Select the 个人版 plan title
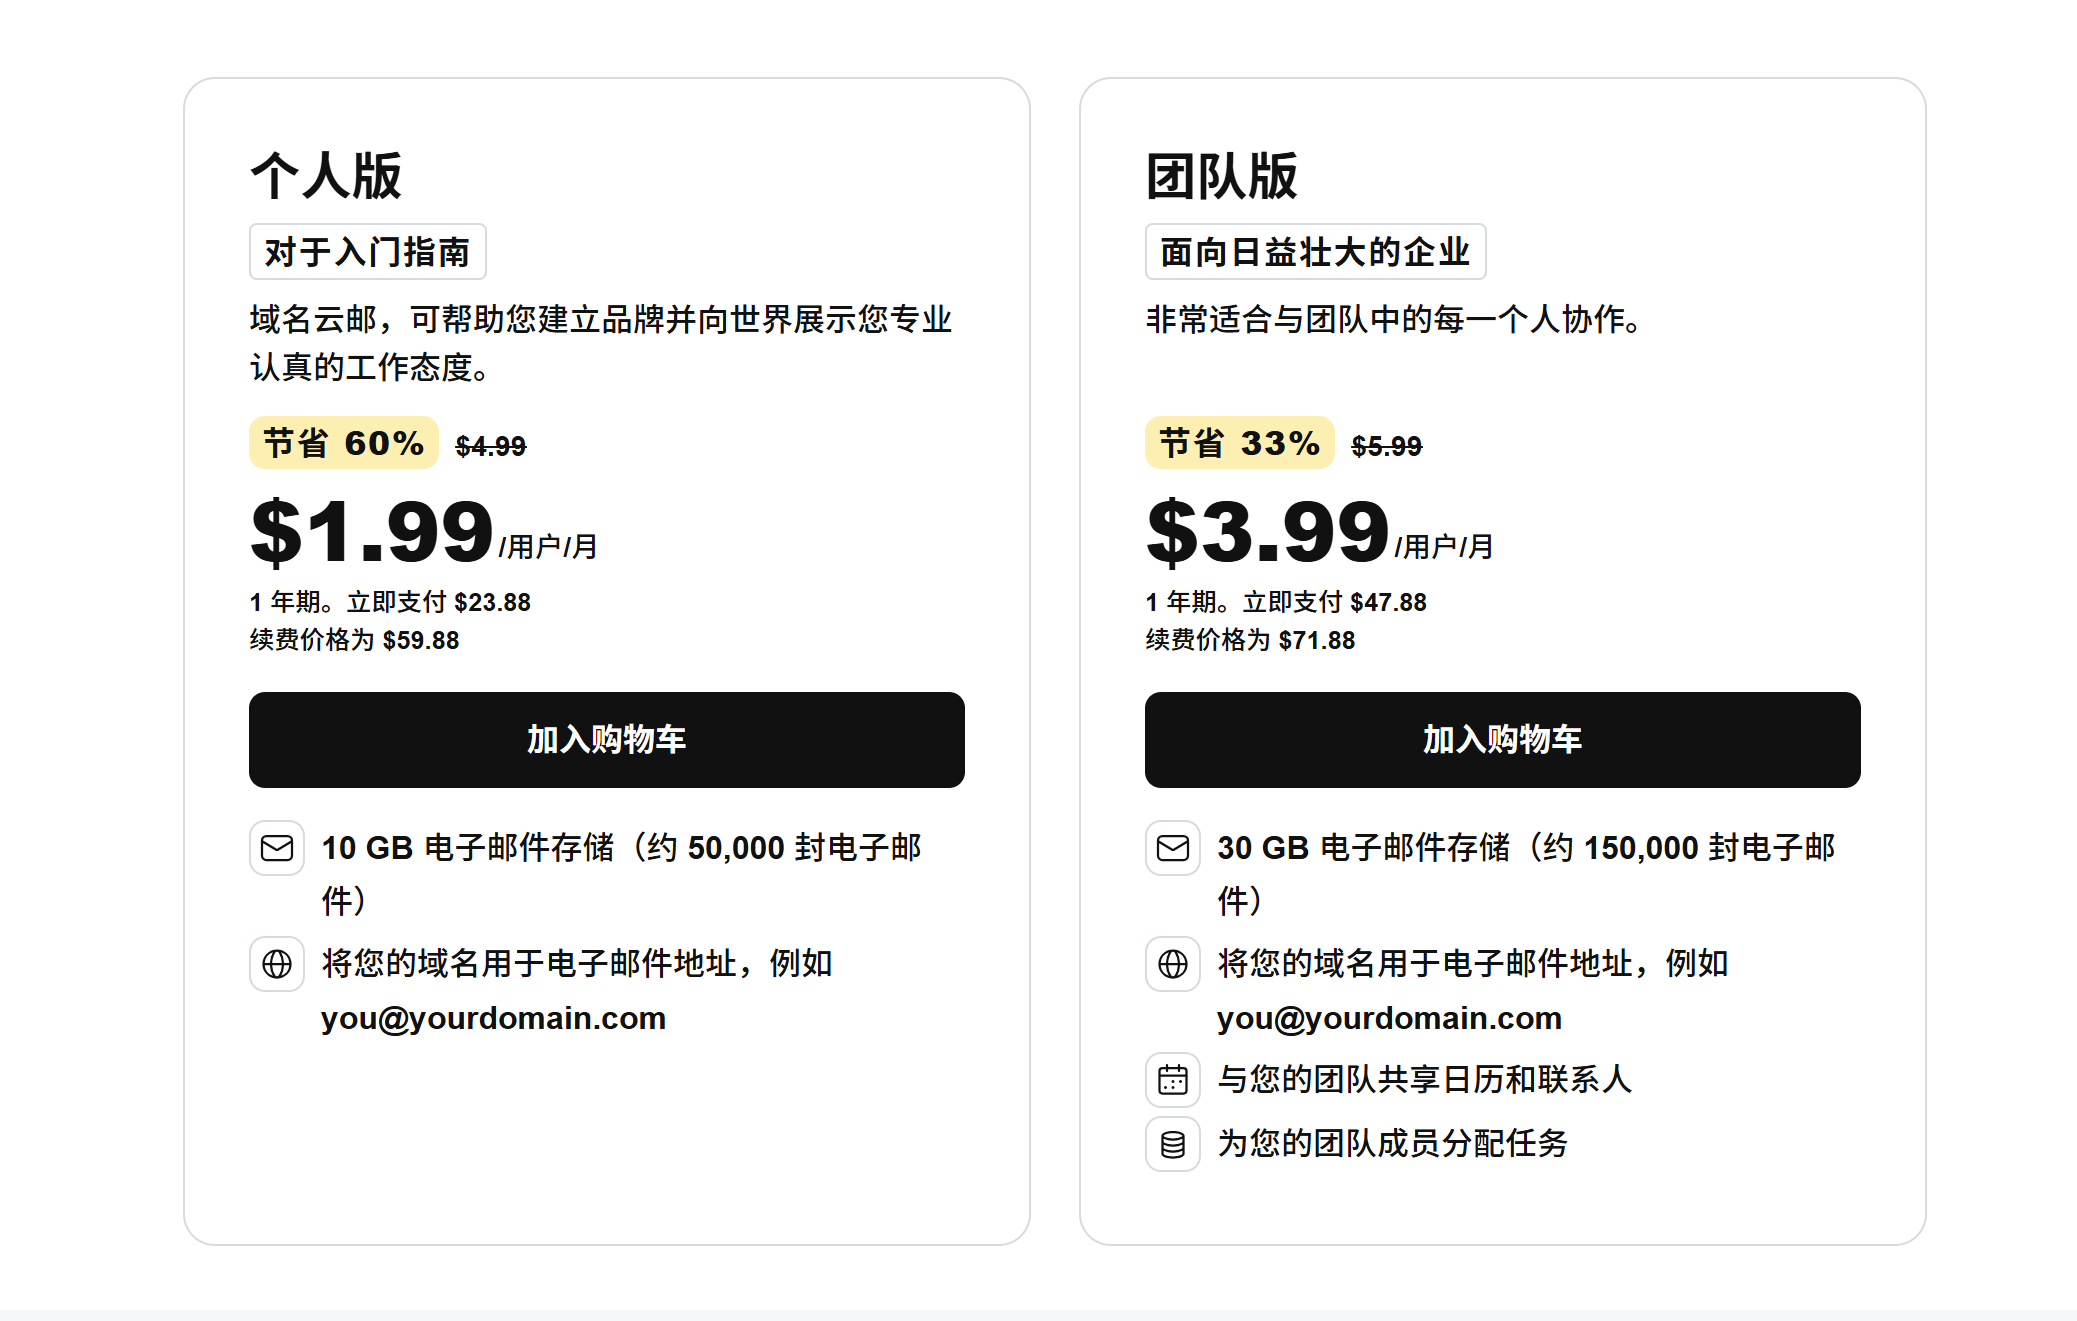2077x1321 pixels. click(326, 176)
